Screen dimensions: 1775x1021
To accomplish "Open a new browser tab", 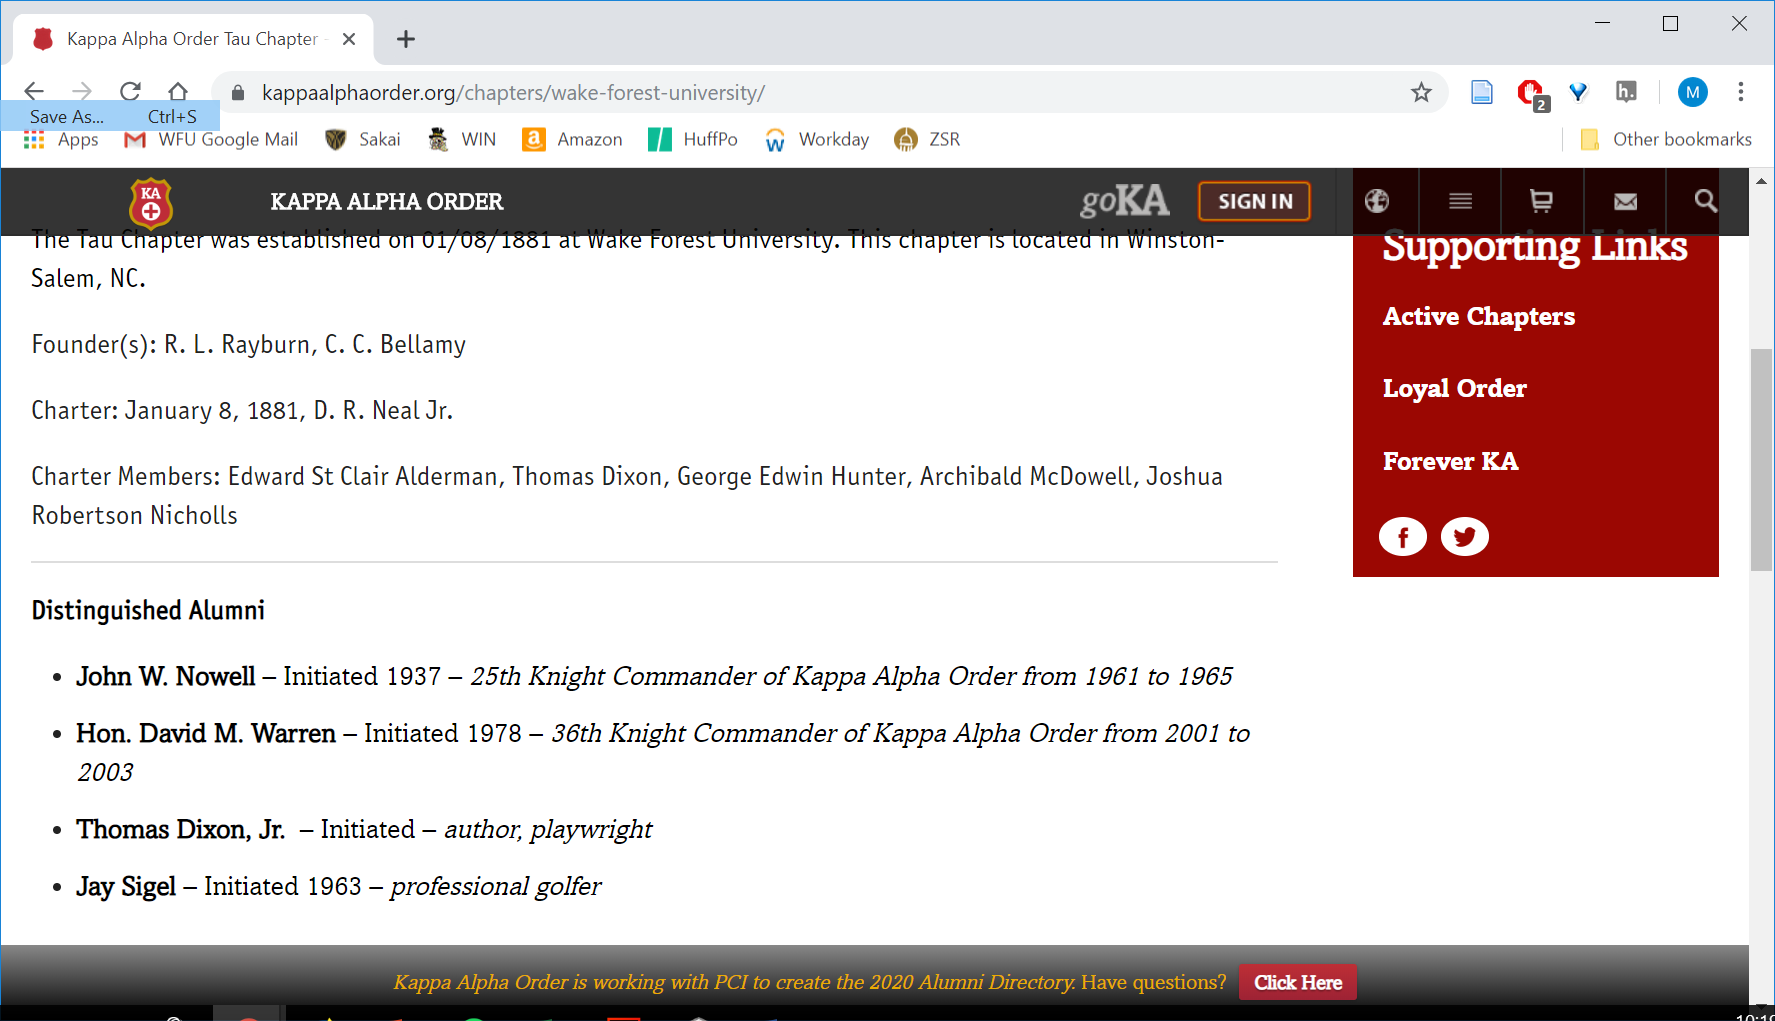I will click(405, 39).
